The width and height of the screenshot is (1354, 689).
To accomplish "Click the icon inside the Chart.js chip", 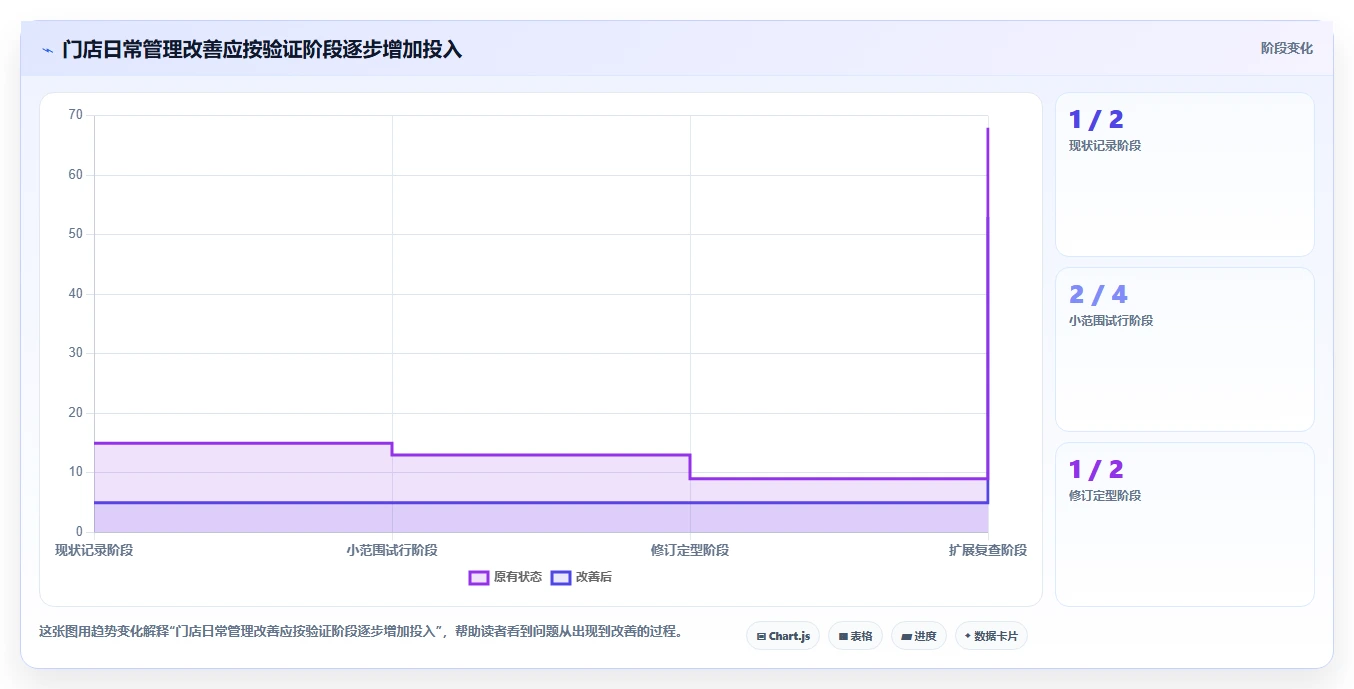I will click(x=761, y=636).
